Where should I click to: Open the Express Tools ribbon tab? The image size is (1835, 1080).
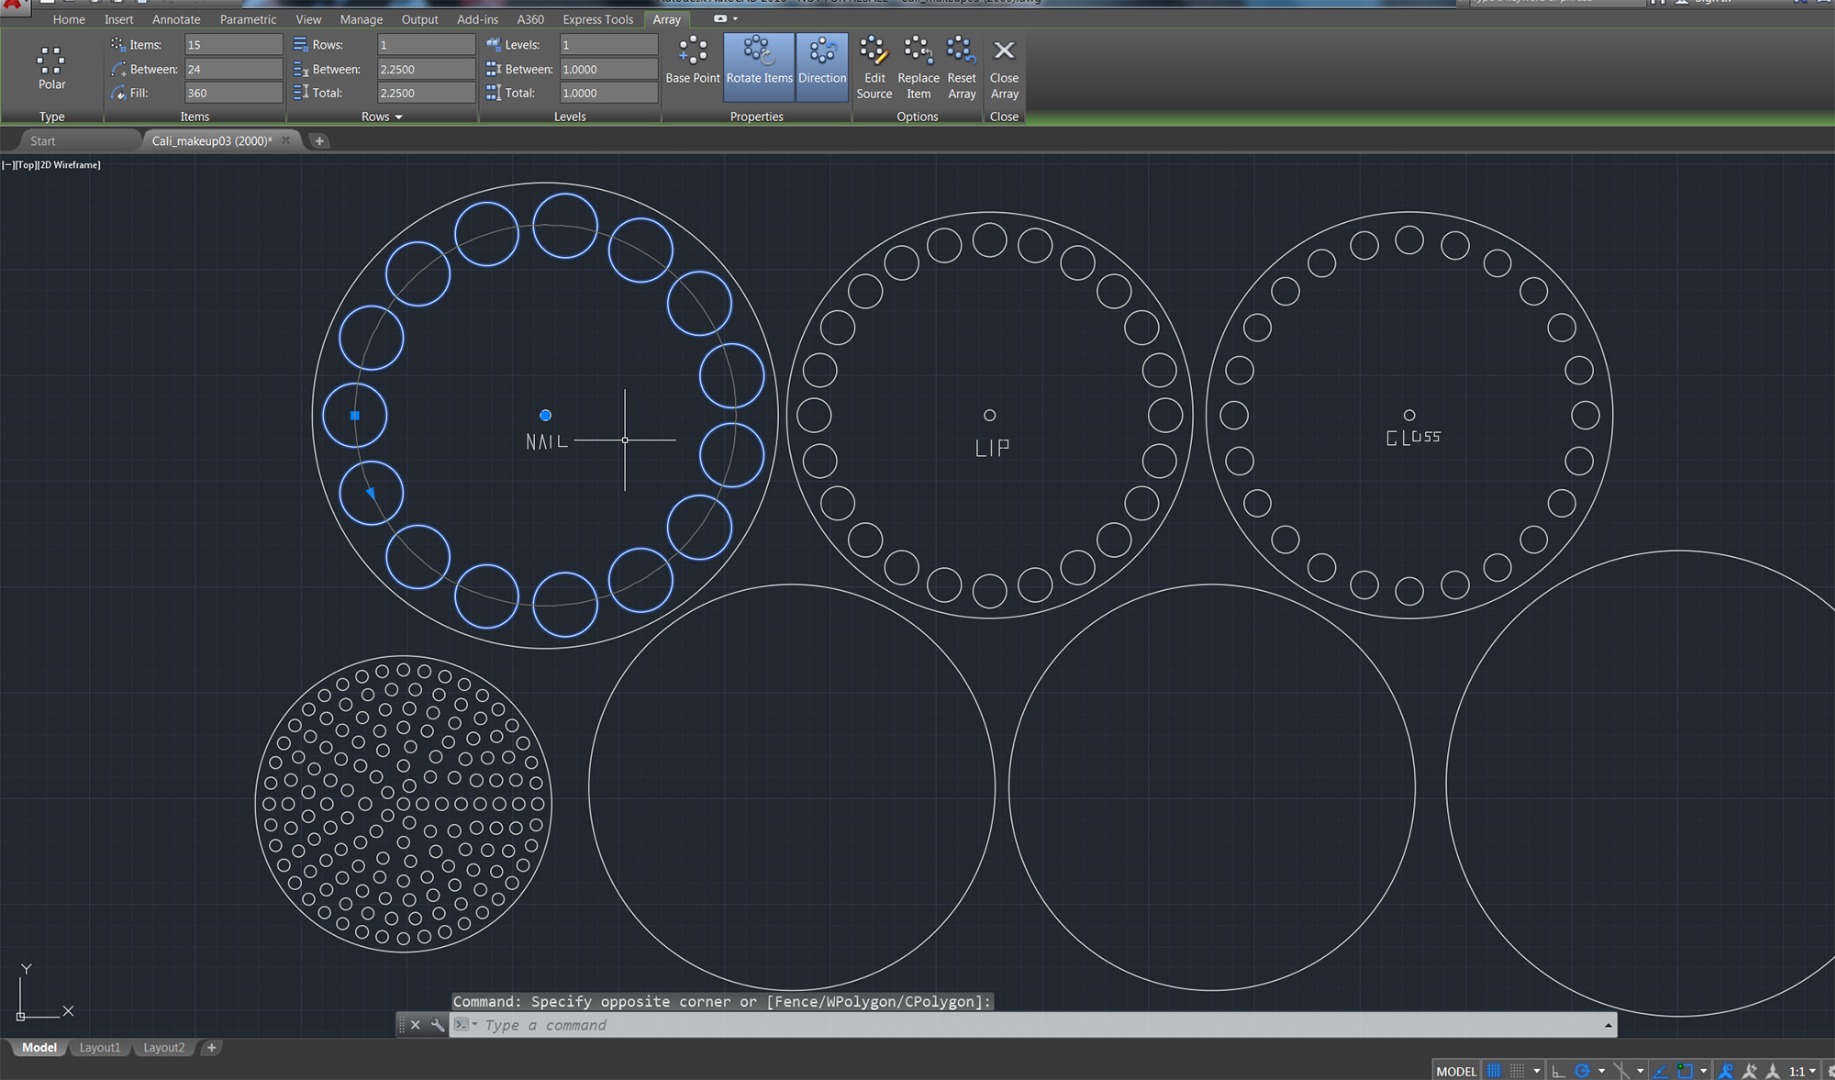click(597, 19)
